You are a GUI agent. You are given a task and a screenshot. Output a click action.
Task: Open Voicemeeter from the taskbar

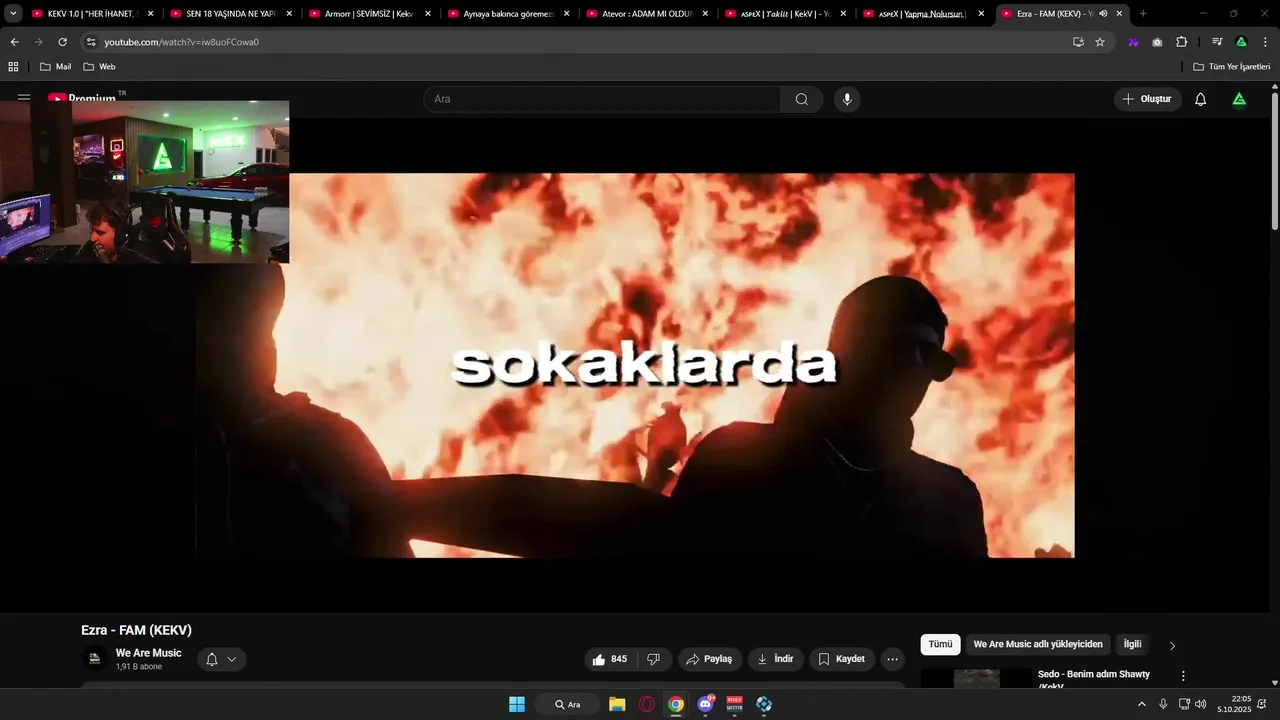735,704
